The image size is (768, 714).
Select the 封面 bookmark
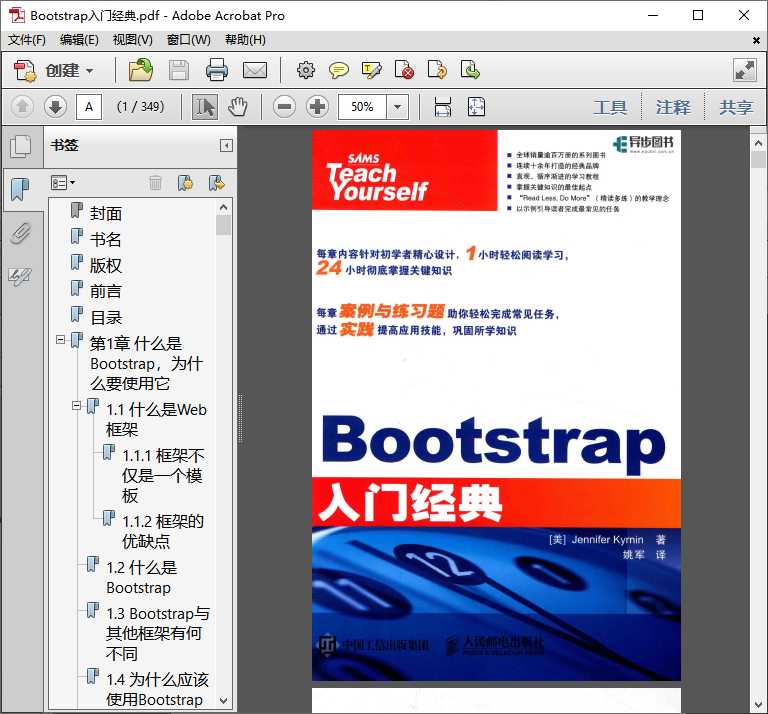(x=106, y=214)
